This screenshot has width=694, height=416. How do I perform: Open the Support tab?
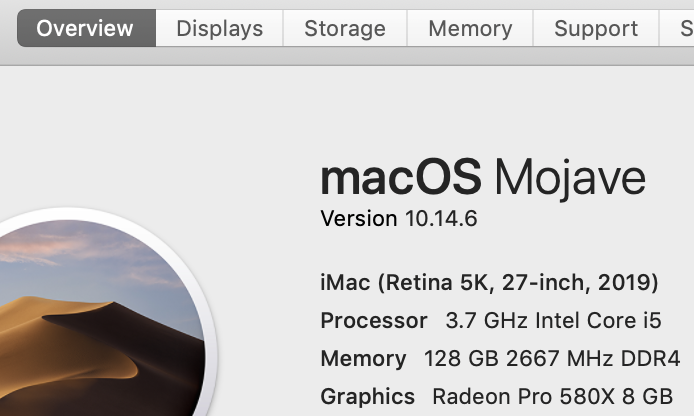point(596,28)
